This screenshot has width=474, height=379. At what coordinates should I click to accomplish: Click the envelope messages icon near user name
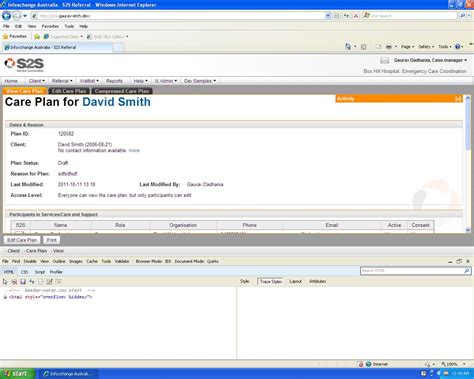click(384, 60)
